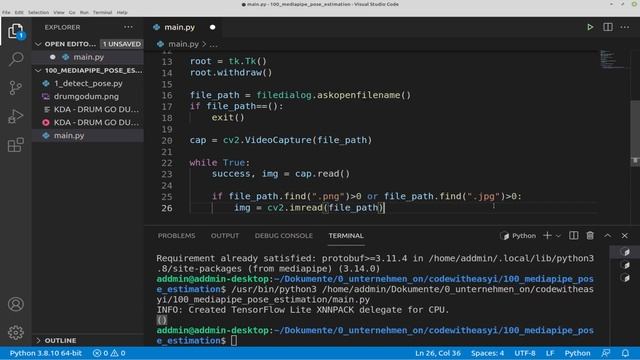
Task: Change the UTF-8 encoding setting
Action: point(525,353)
